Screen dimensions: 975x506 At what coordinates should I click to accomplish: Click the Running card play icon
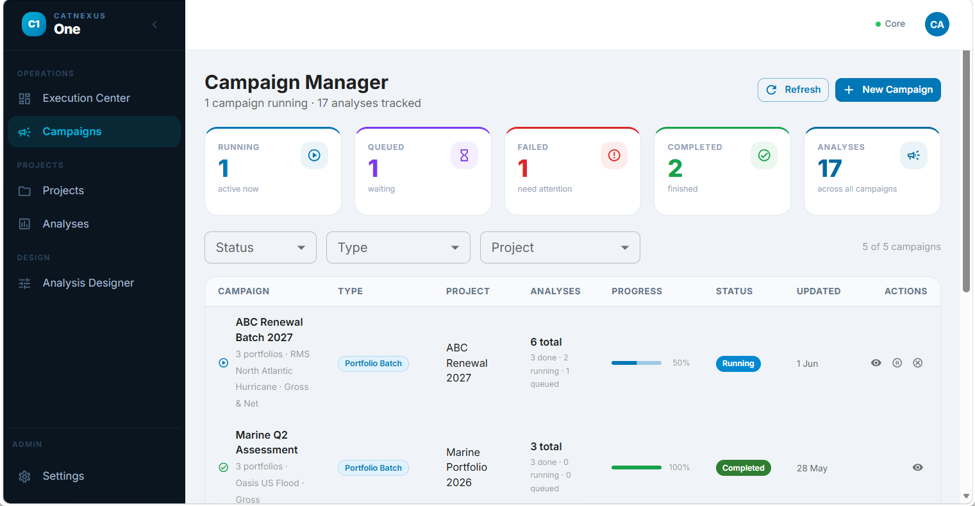[314, 155]
